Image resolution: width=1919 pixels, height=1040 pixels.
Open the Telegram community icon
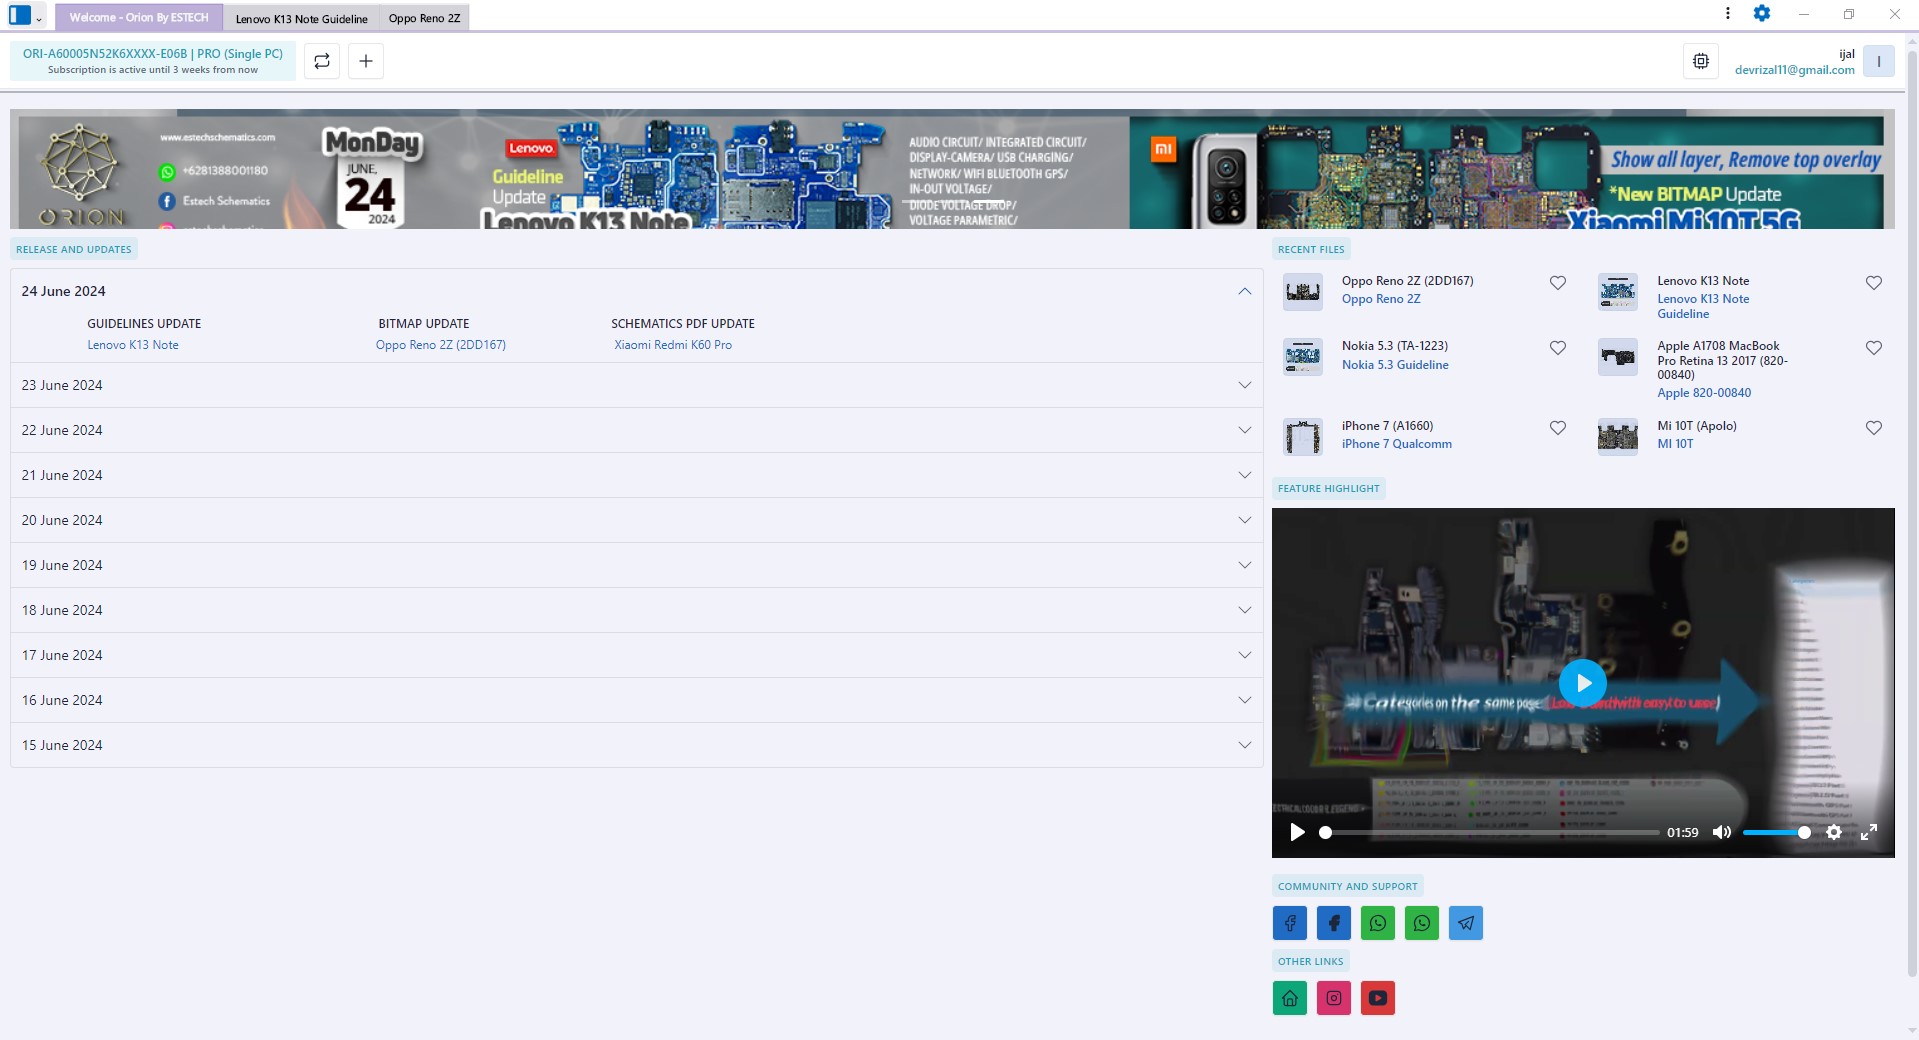[1465, 923]
